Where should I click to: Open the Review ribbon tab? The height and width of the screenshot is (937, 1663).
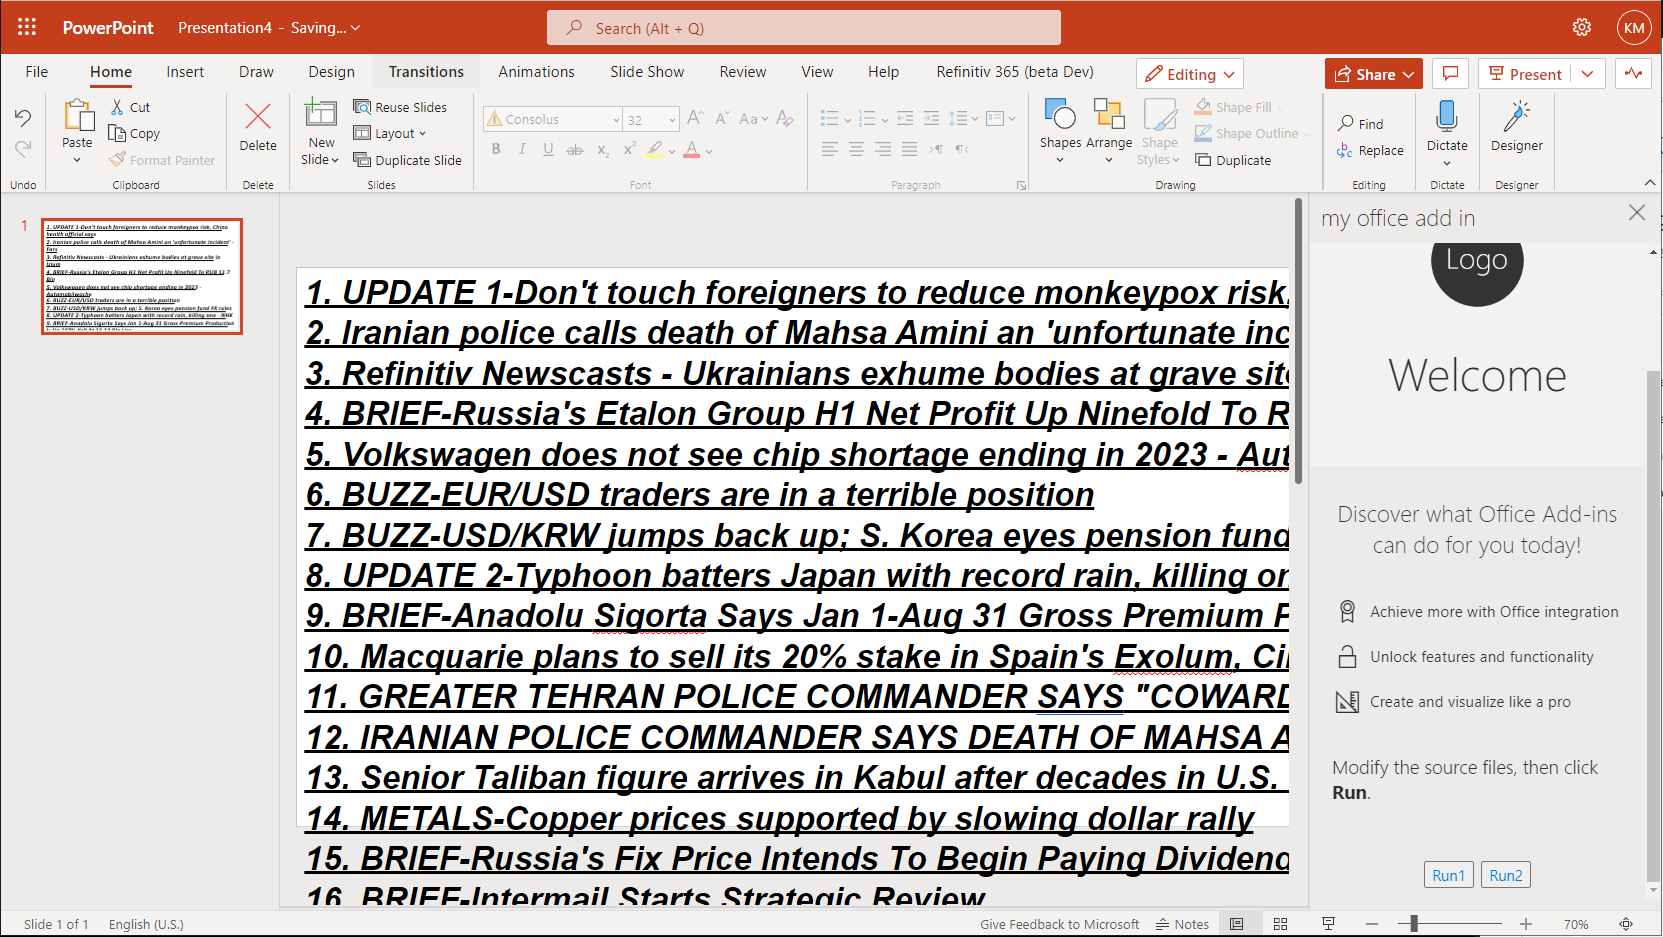[x=742, y=71]
